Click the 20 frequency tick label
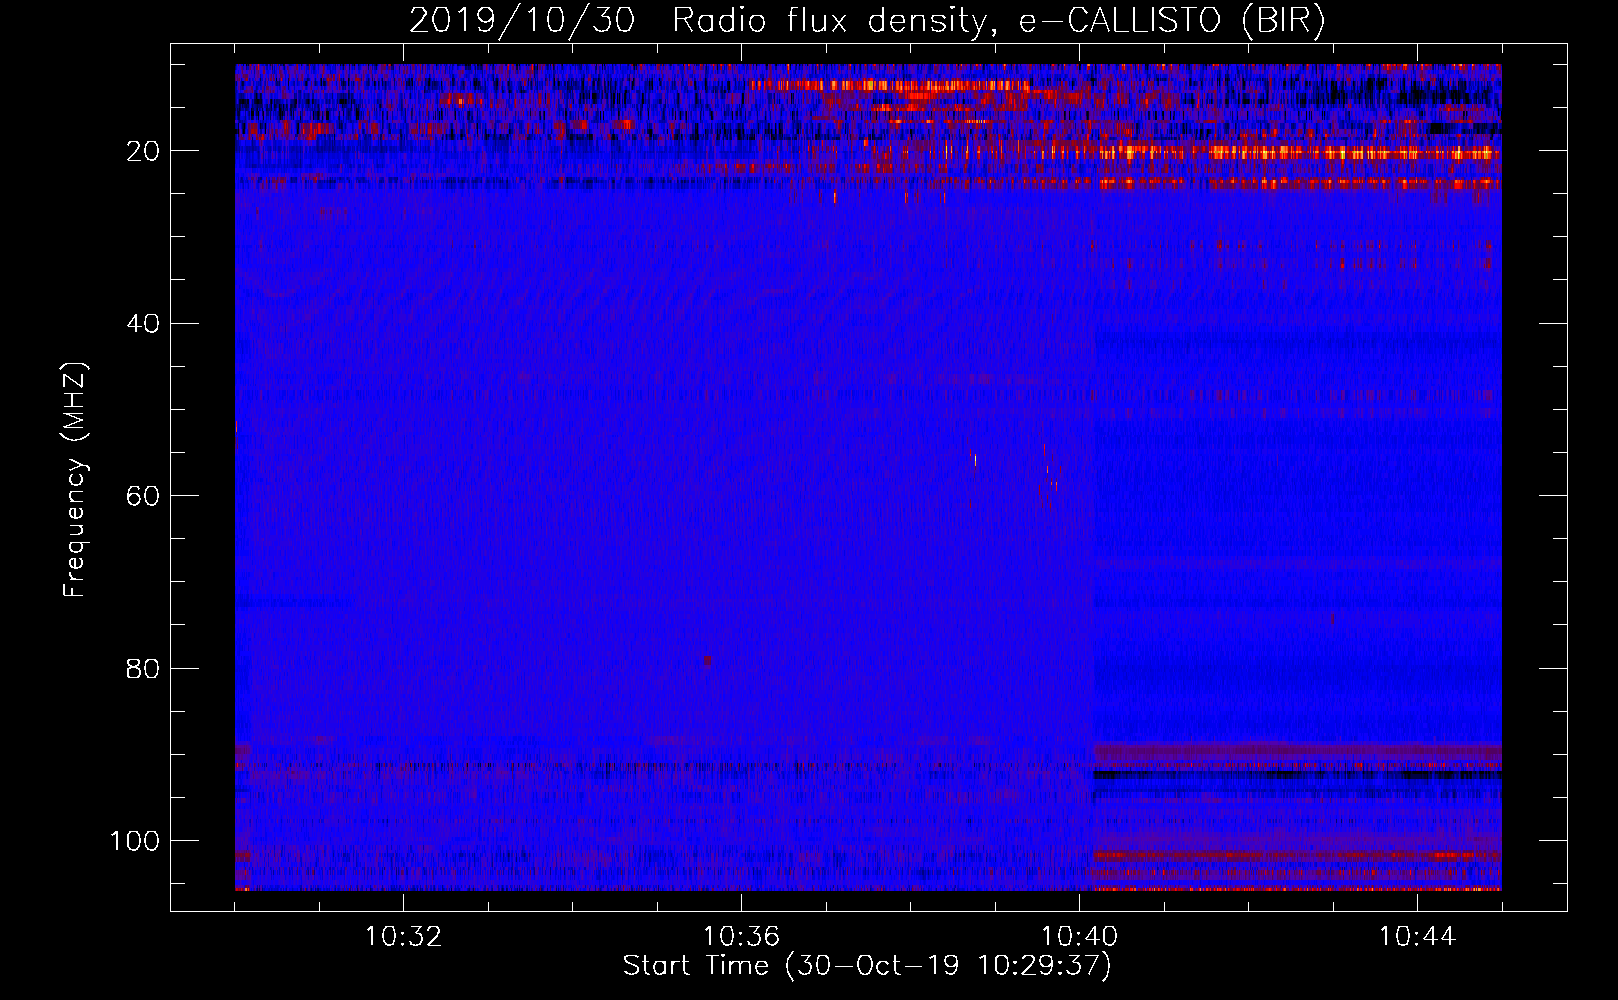 pos(144,151)
